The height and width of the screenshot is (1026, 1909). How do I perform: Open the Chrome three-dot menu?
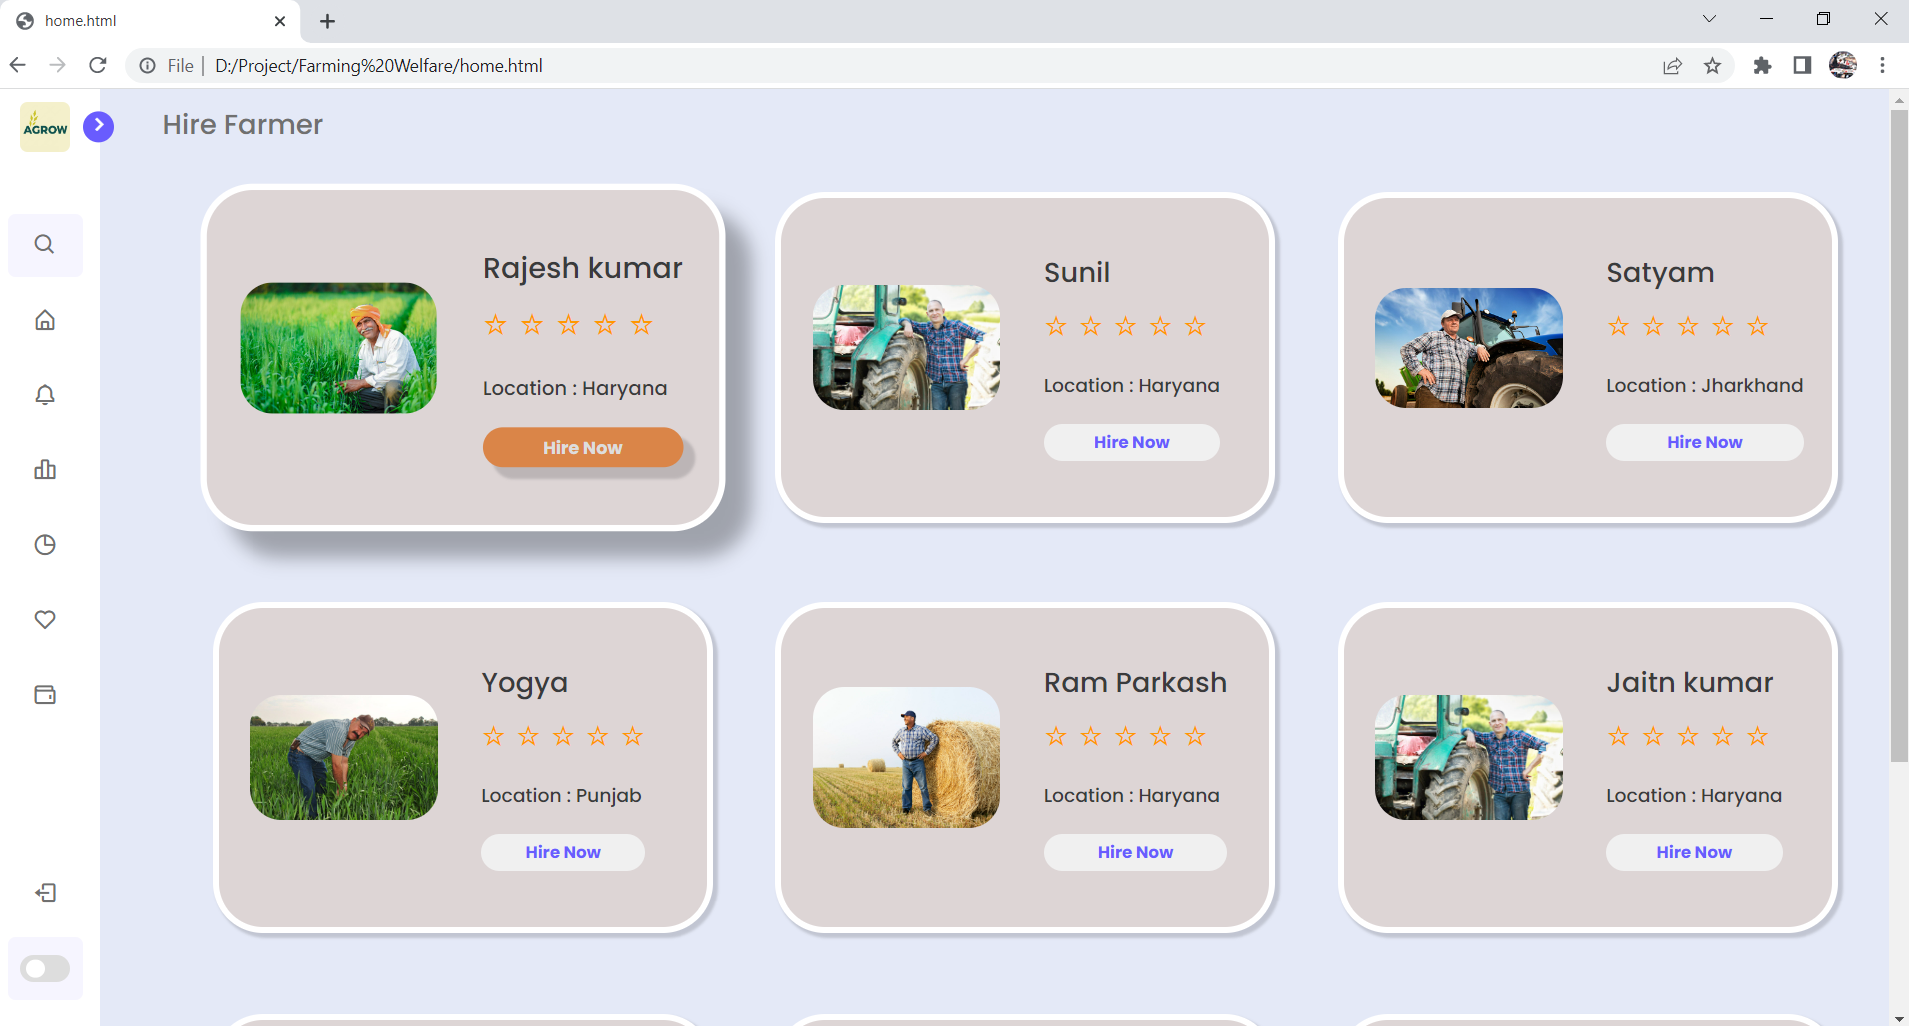click(x=1883, y=65)
